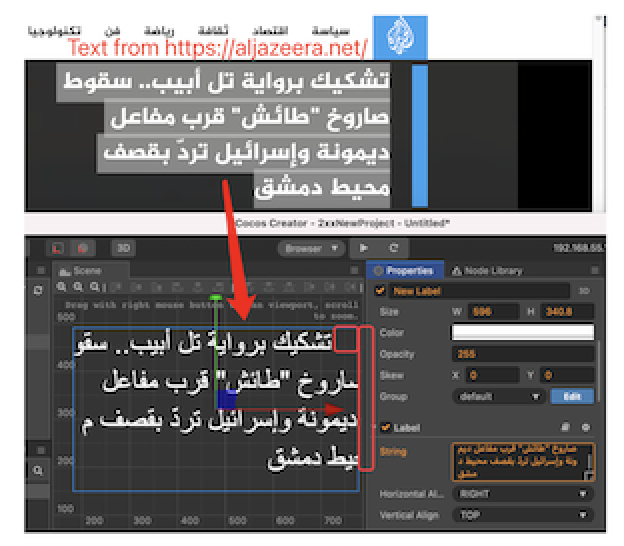Open the Label component help icon
Screen dimensions: 624x546
(x=565, y=427)
